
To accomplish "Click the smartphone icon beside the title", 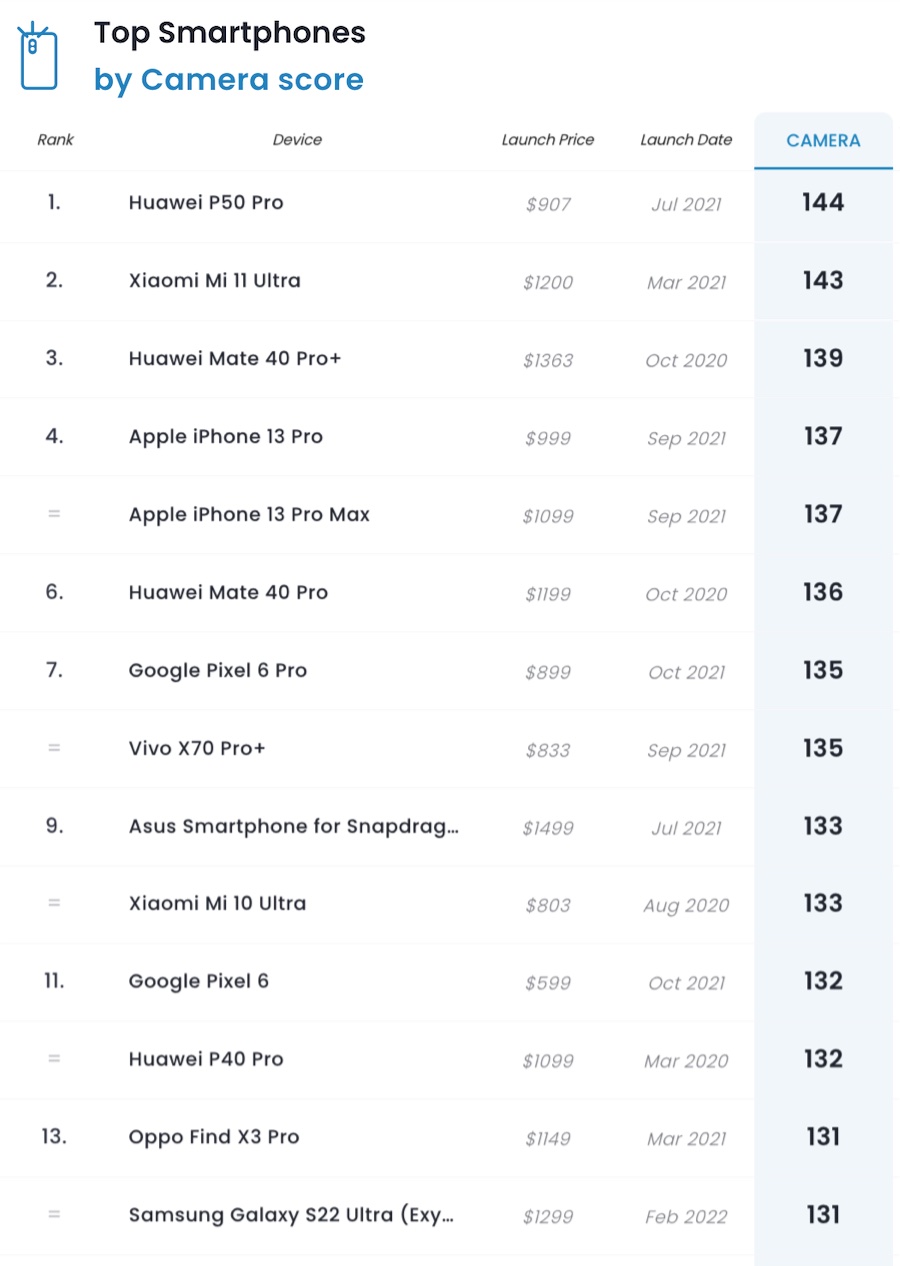I will tap(38, 57).
